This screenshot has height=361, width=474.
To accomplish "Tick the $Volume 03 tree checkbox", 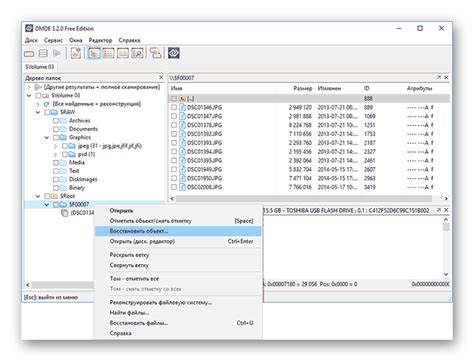I will click(38, 96).
